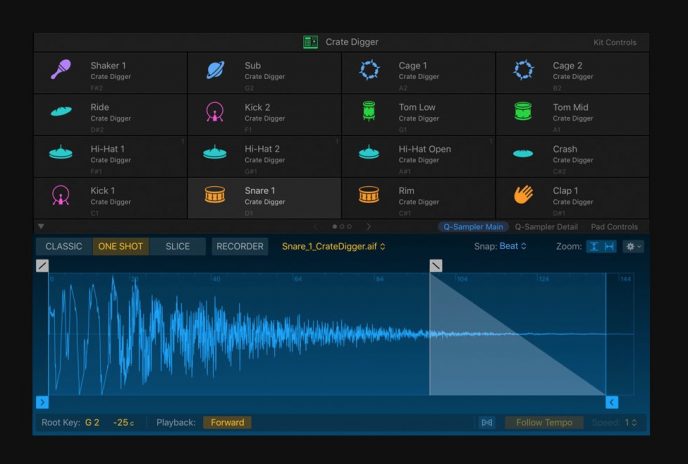
Task: Click the Cage 1 ring icon
Action: click(x=369, y=70)
